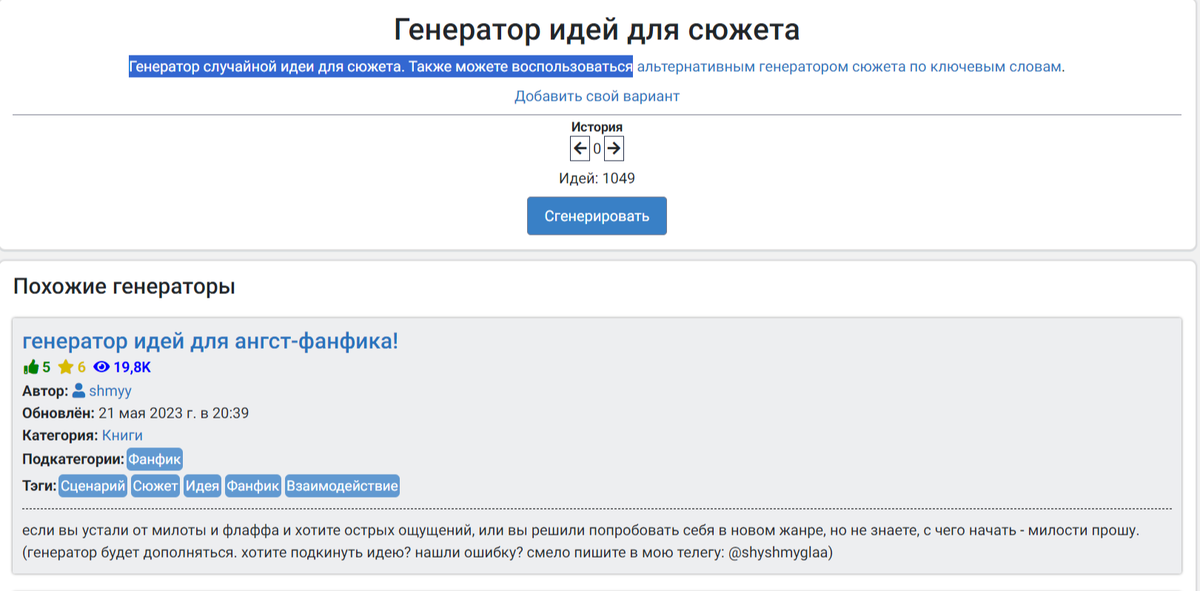Select the Фанфик tag in the tags row

[251, 485]
